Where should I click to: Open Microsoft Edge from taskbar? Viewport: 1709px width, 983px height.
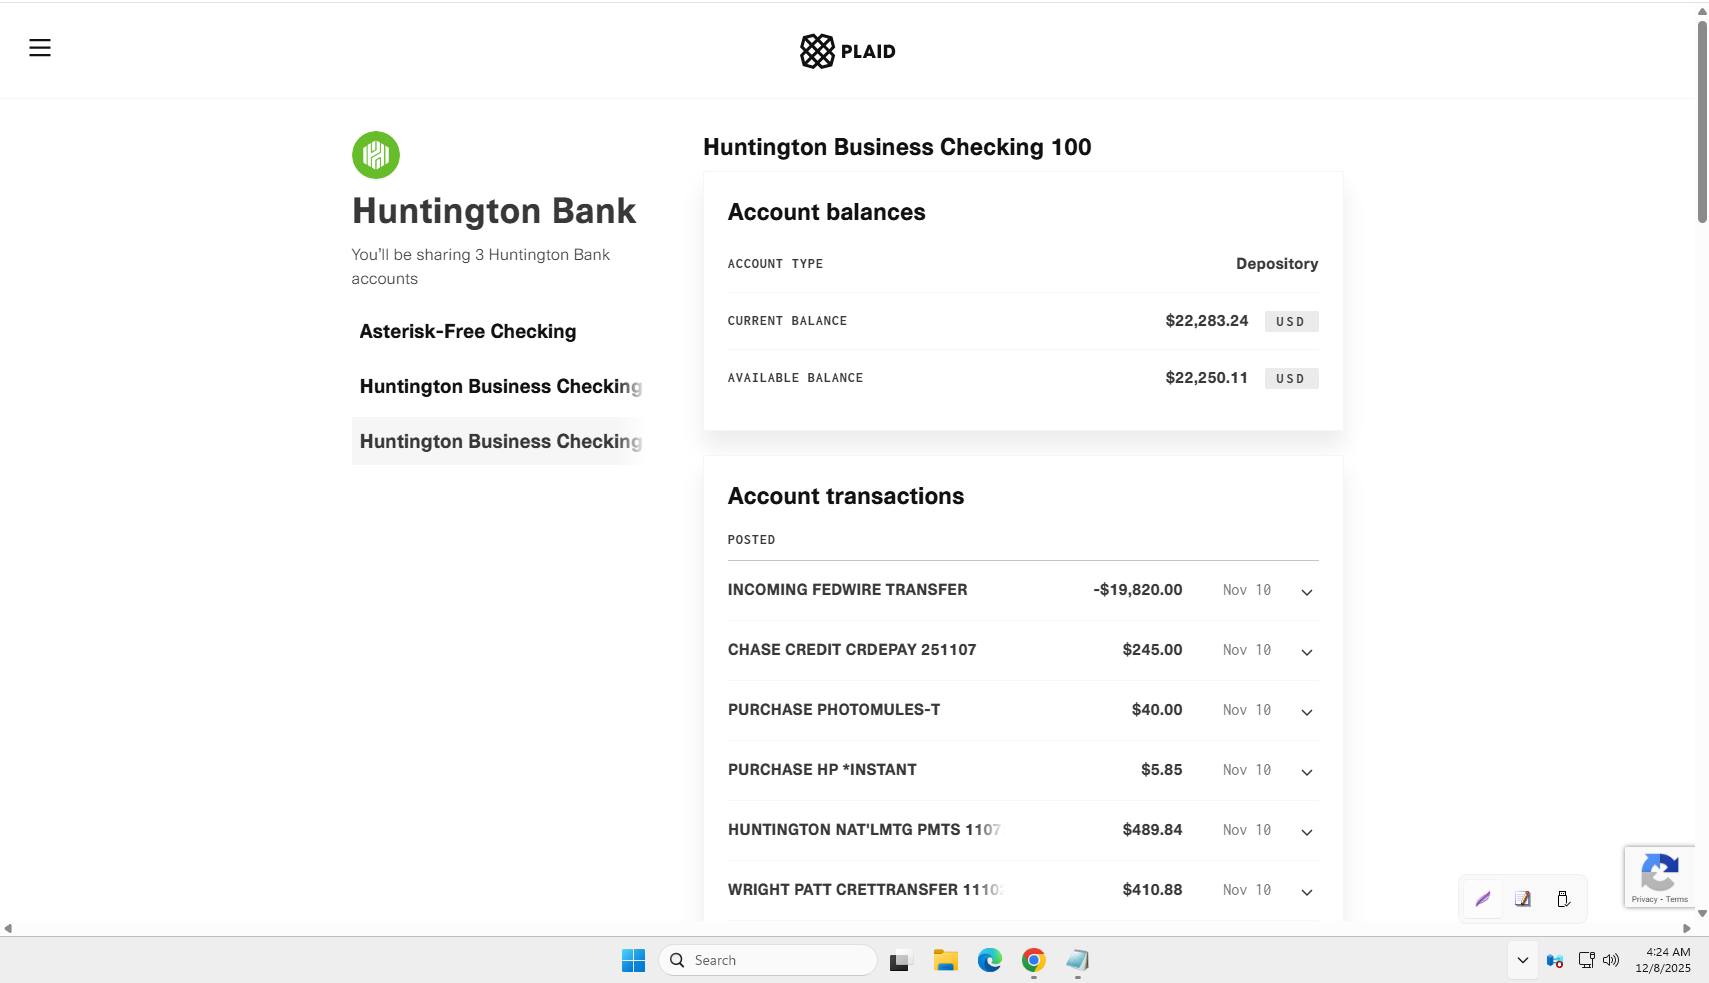[x=989, y=960]
